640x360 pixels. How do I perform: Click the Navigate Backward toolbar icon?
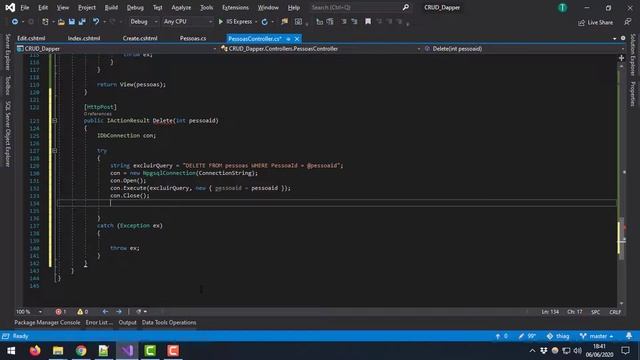point(15,22)
